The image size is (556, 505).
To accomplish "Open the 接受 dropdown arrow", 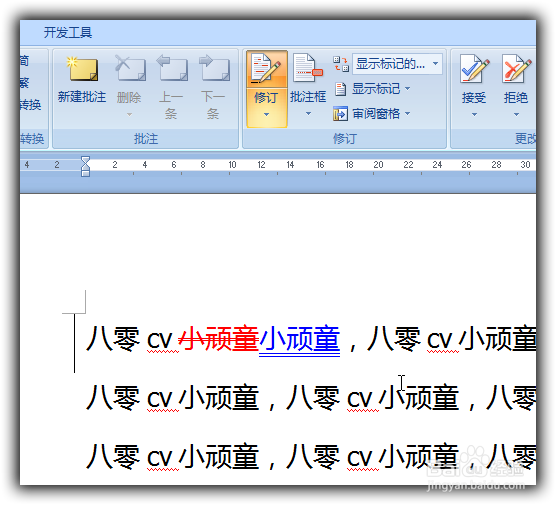I will [x=474, y=115].
